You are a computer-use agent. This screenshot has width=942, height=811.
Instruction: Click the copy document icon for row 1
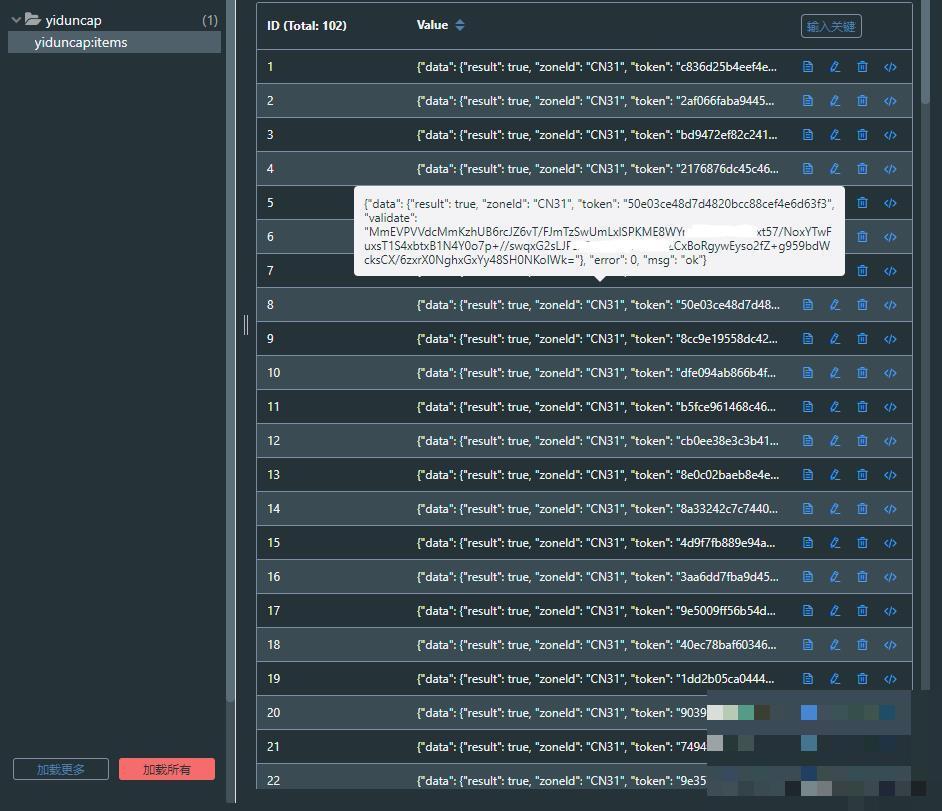point(807,67)
